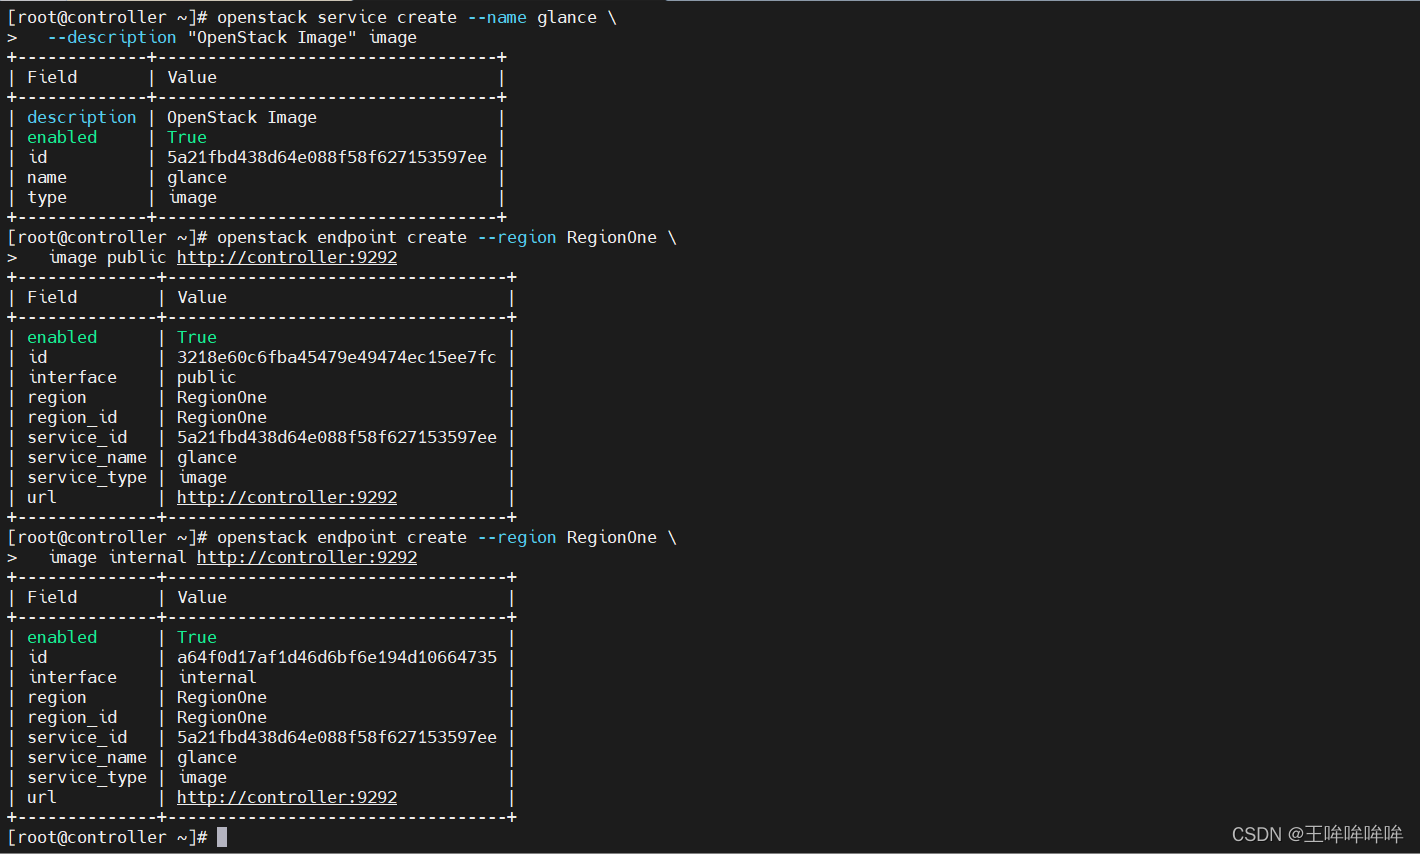
Task: Click the '--name' option in first command
Action: click(497, 17)
